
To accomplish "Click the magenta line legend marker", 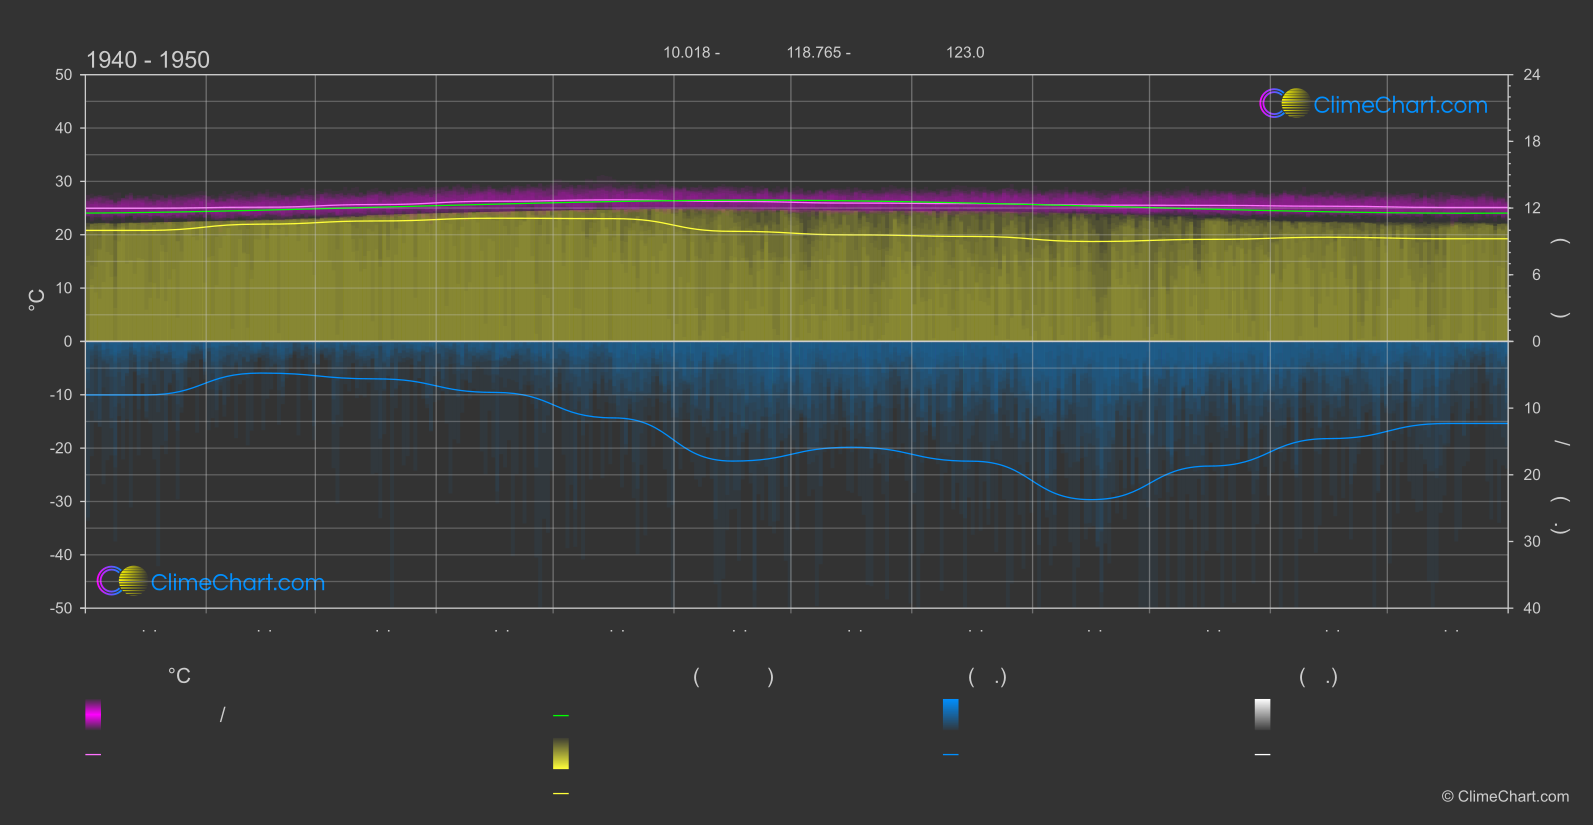I will tap(93, 755).
